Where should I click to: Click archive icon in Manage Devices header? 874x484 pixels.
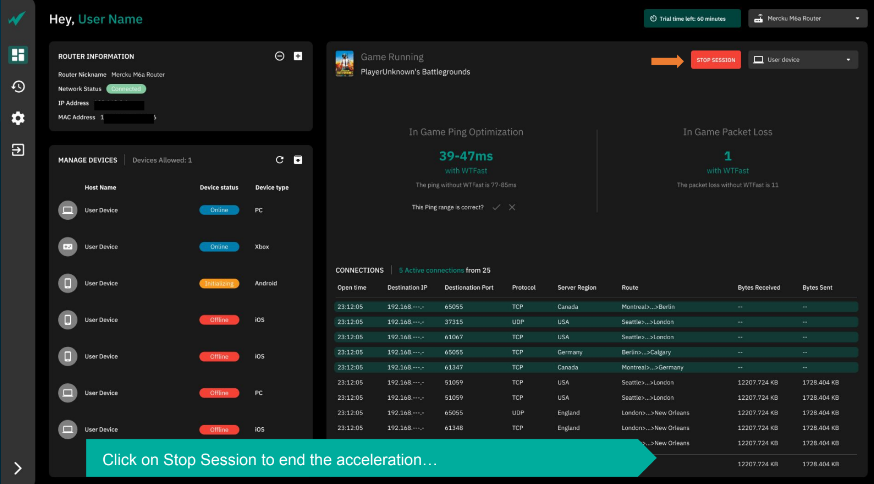pyautogui.click(x=297, y=160)
